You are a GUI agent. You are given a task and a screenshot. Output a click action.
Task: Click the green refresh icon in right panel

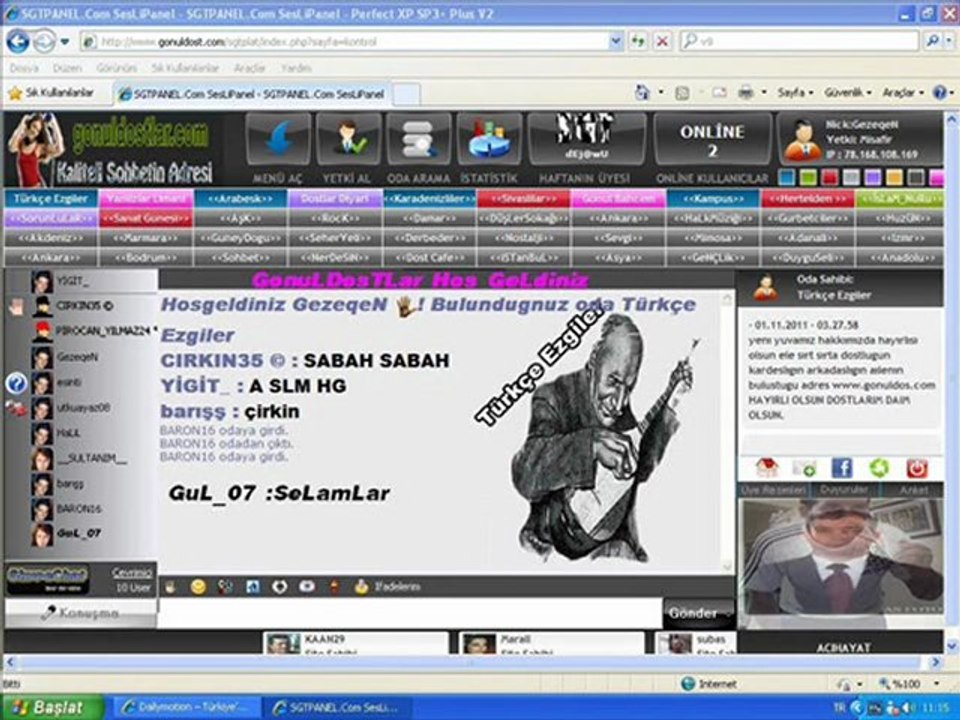click(x=879, y=468)
